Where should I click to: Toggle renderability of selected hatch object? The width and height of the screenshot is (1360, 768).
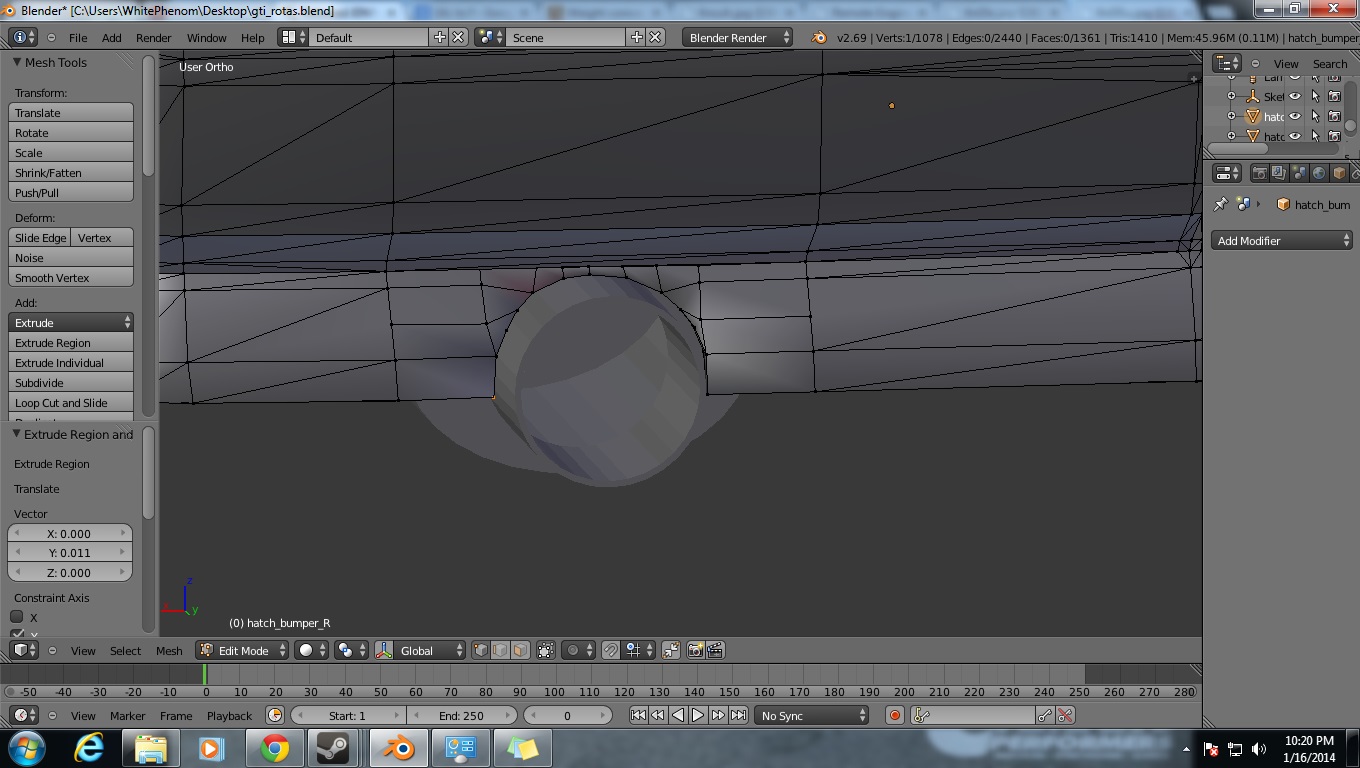[1334, 116]
